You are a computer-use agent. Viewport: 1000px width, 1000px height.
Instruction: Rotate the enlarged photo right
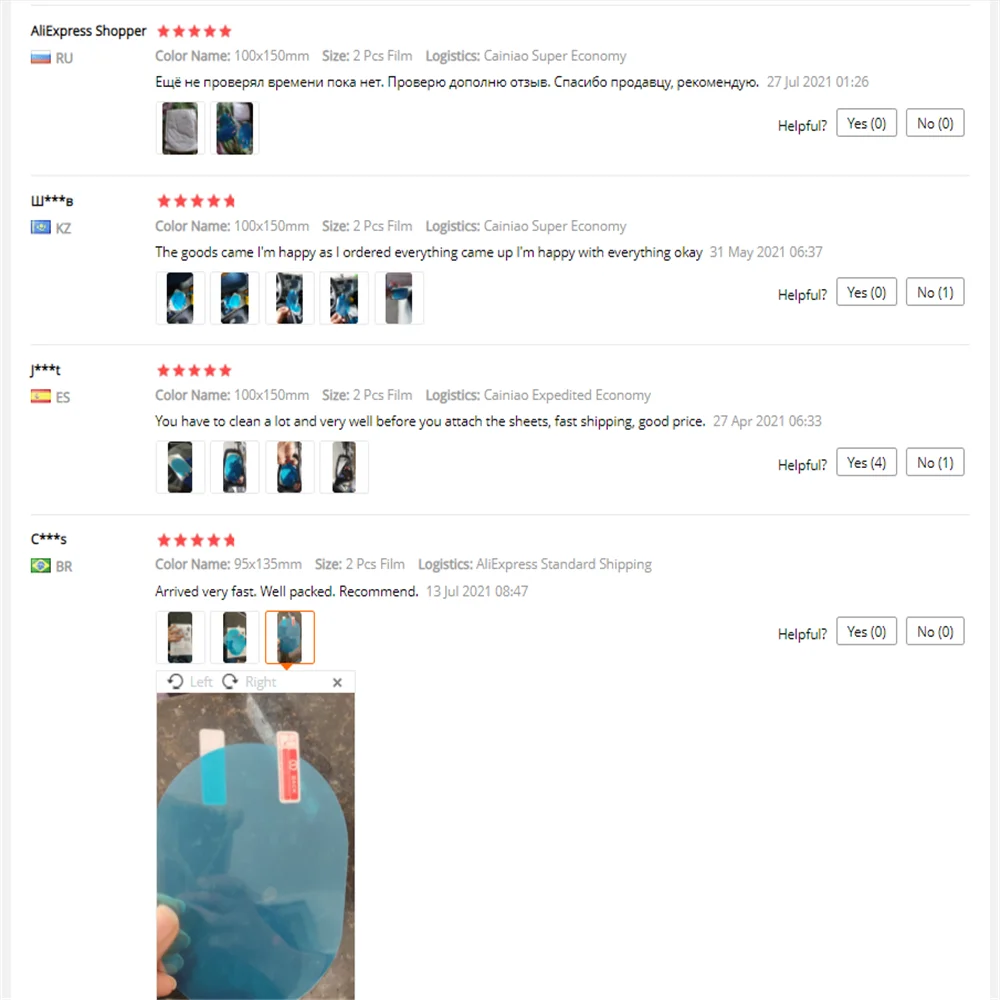coord(249,682)
